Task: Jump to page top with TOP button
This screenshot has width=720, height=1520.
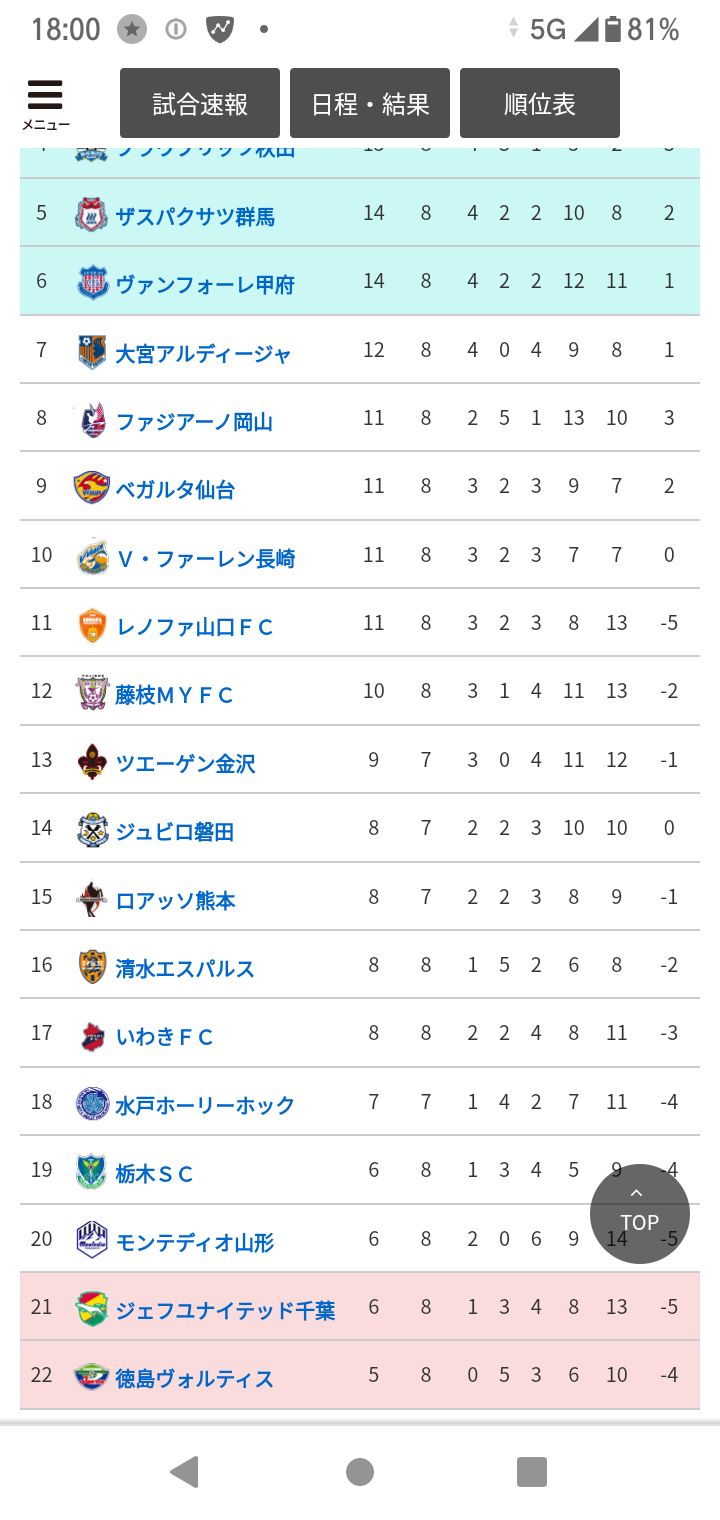Action: pyautogui.click(x=640, y=1214)
